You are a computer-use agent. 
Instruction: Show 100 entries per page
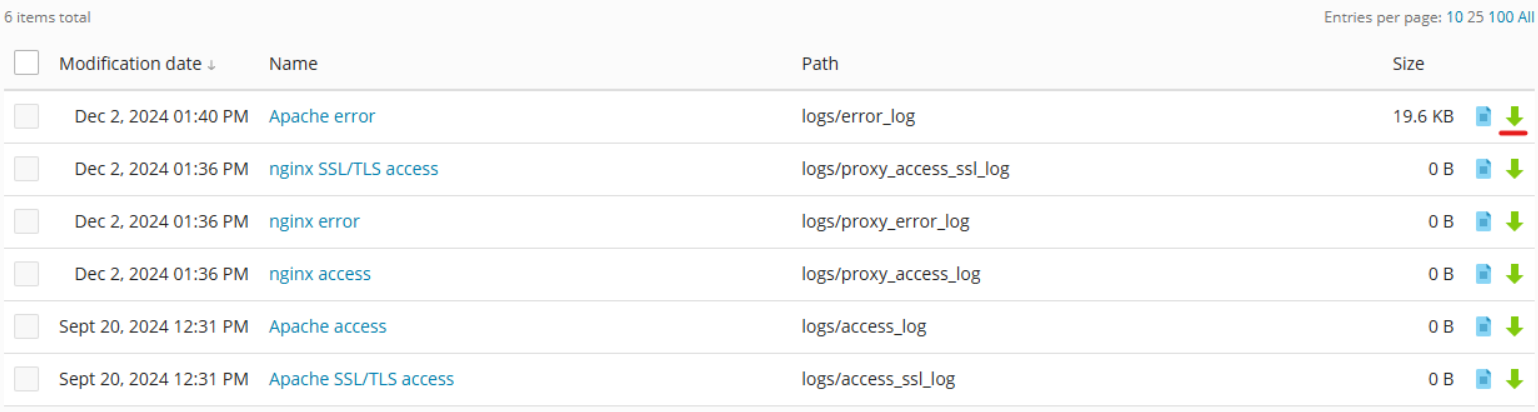coord(1501,18)
